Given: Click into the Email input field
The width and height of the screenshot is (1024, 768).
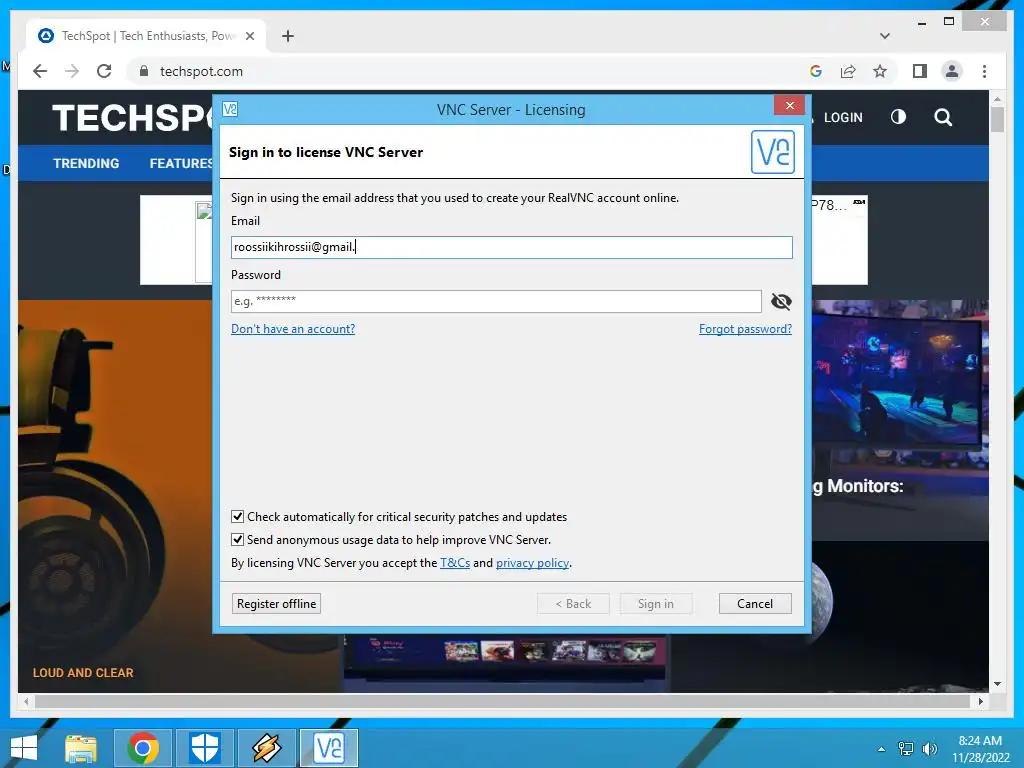Looking at the screenshot, I should (x=511, y=247).
